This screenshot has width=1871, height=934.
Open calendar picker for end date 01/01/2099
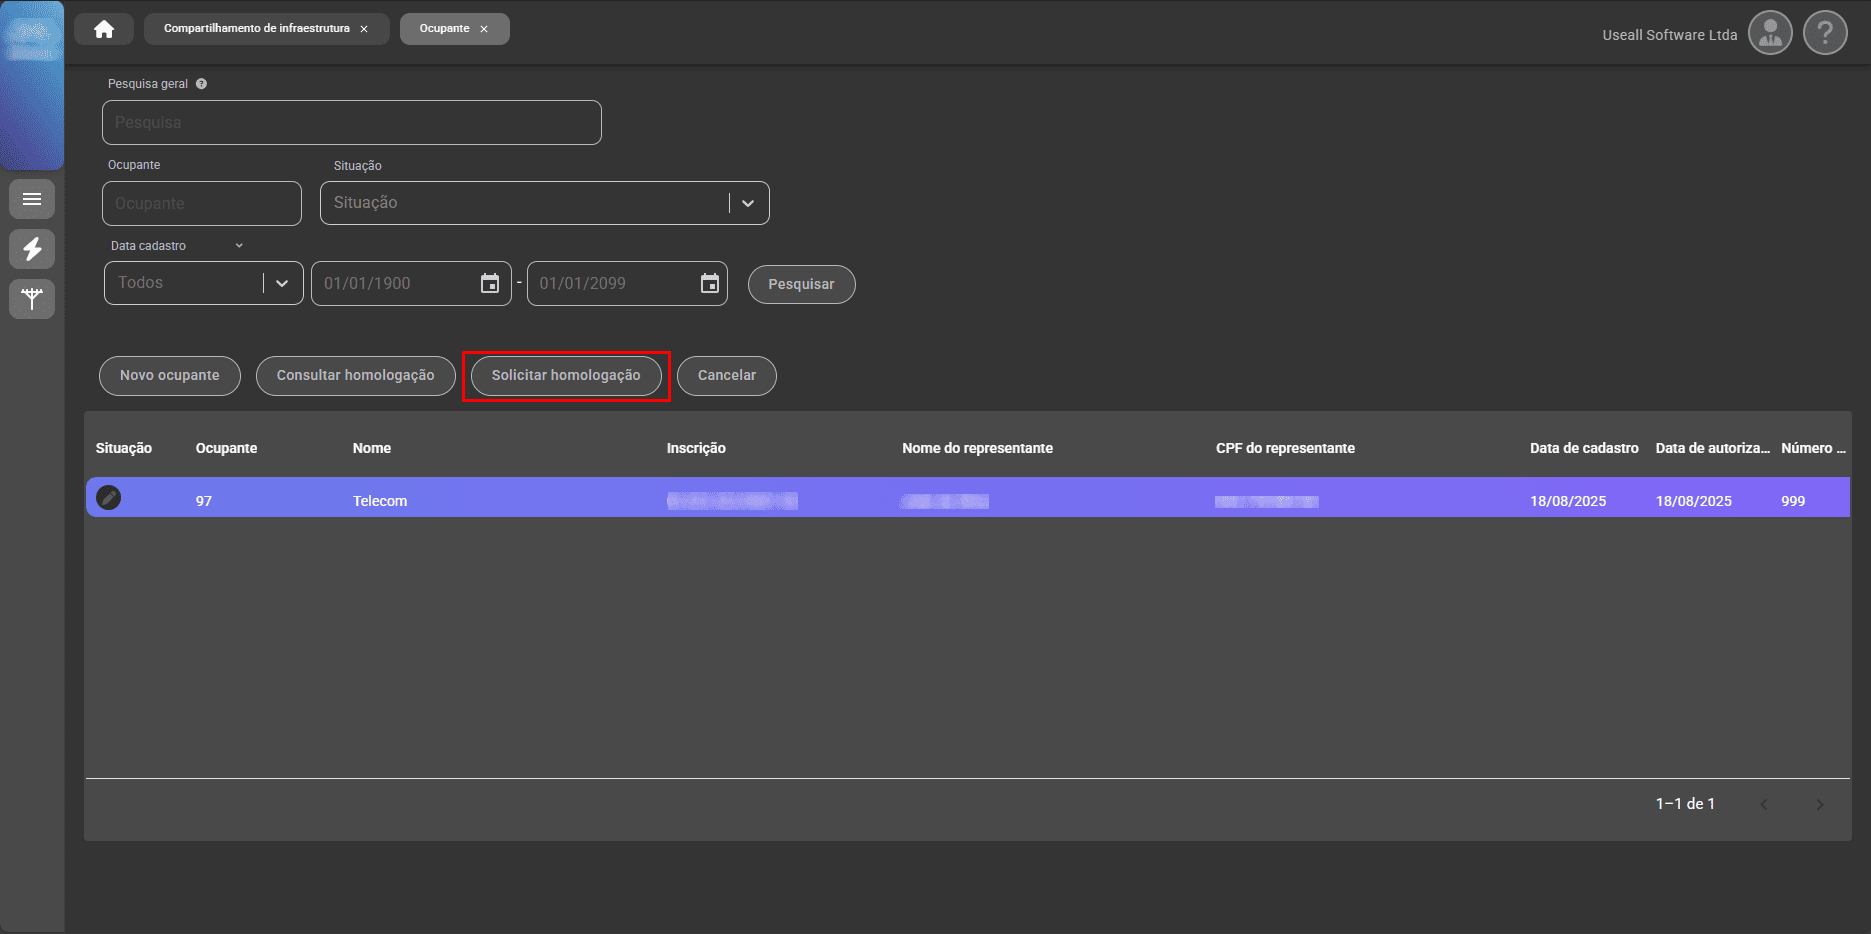coord(710,284)
